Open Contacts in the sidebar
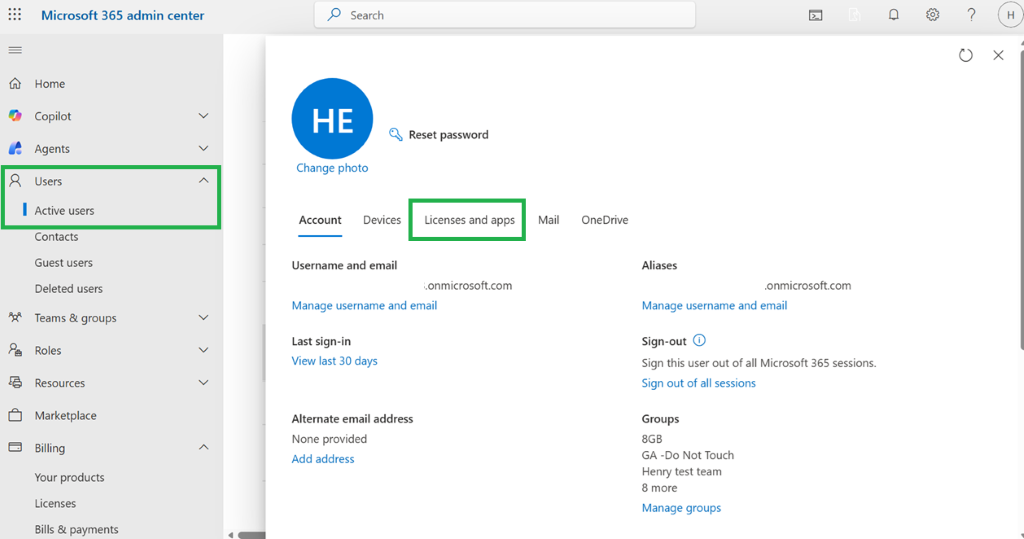The height and width of the screenshot is (539, 1024). click(56, 237)
